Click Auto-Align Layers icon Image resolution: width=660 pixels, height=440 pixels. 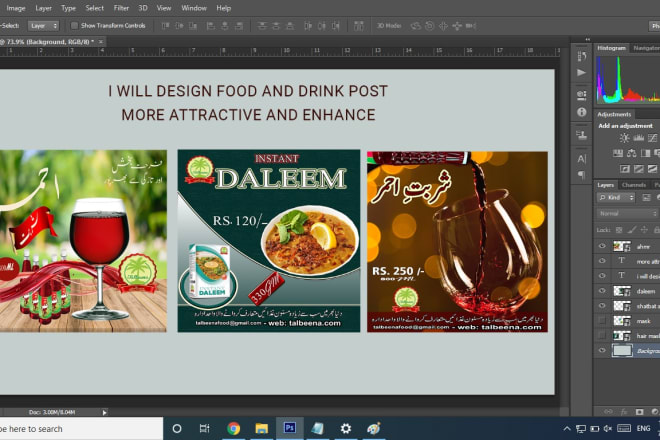[359, 26]
